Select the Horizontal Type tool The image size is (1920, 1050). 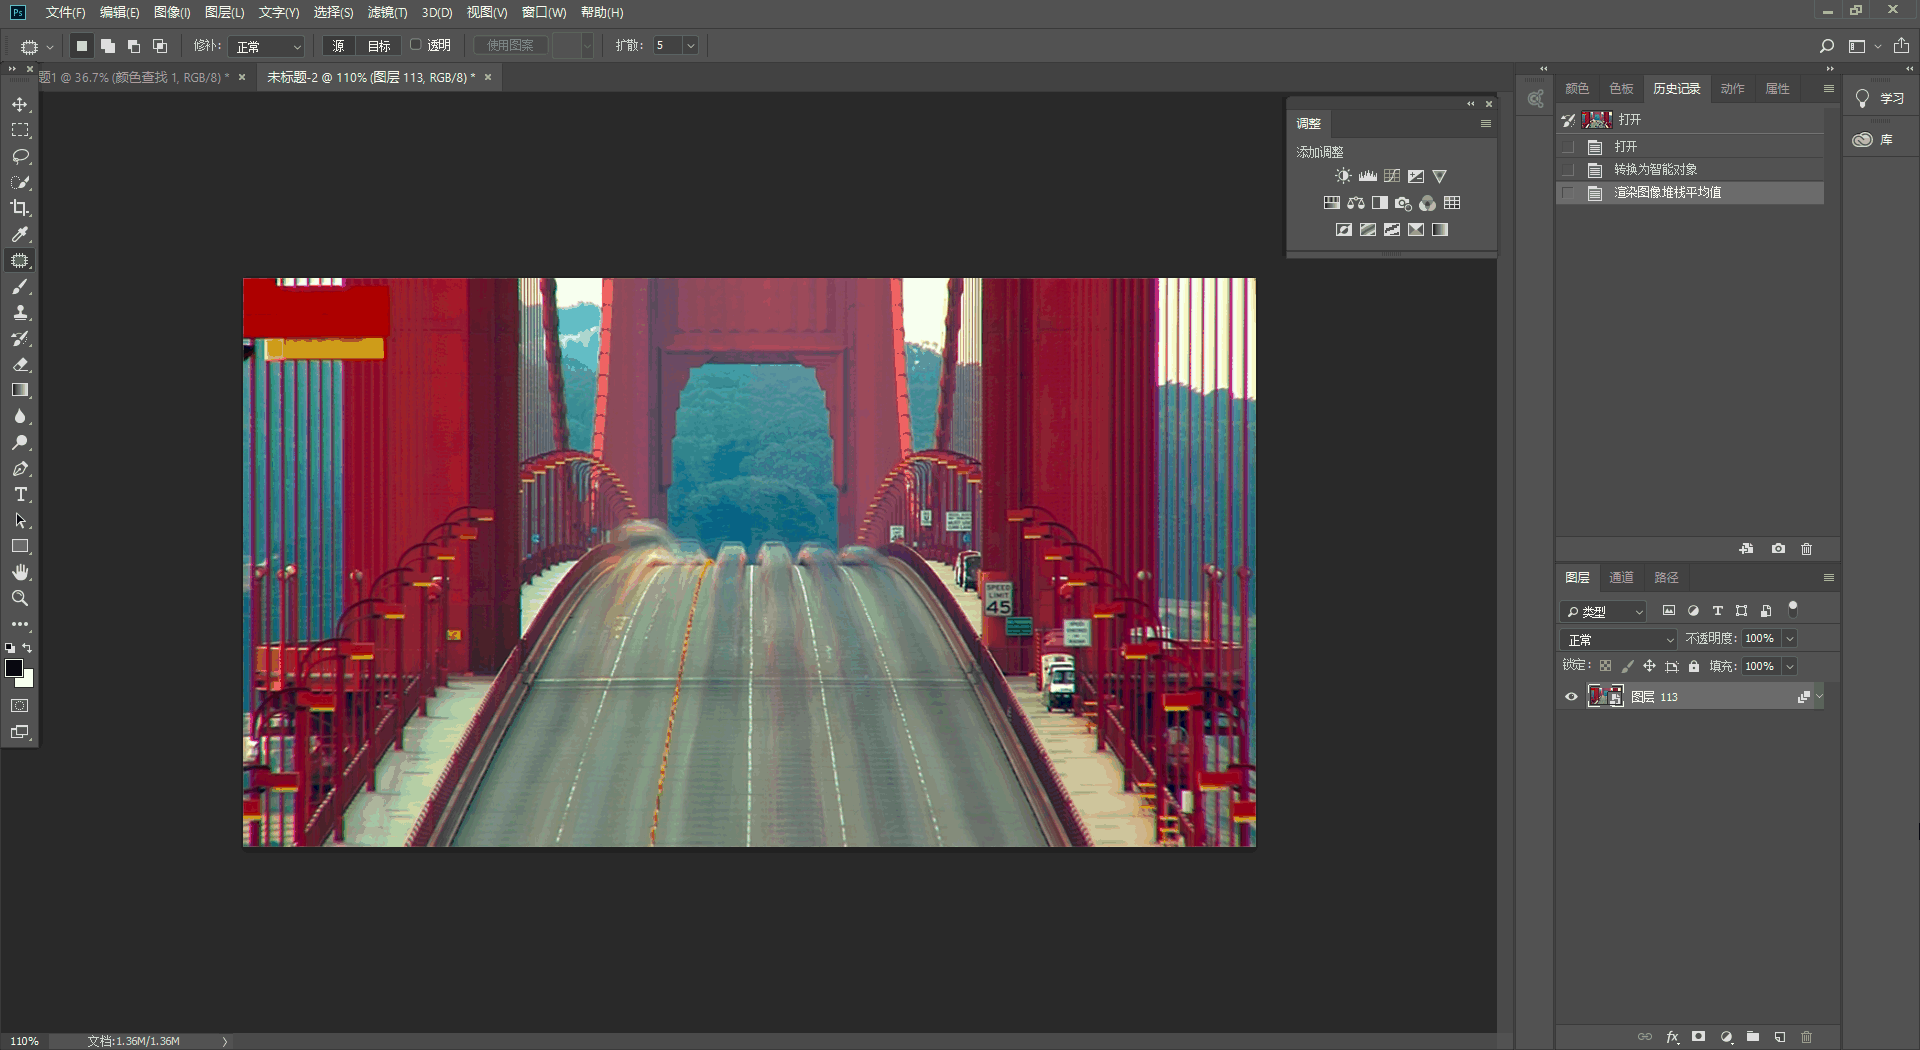pyautogui.click(x=20, y=495)
